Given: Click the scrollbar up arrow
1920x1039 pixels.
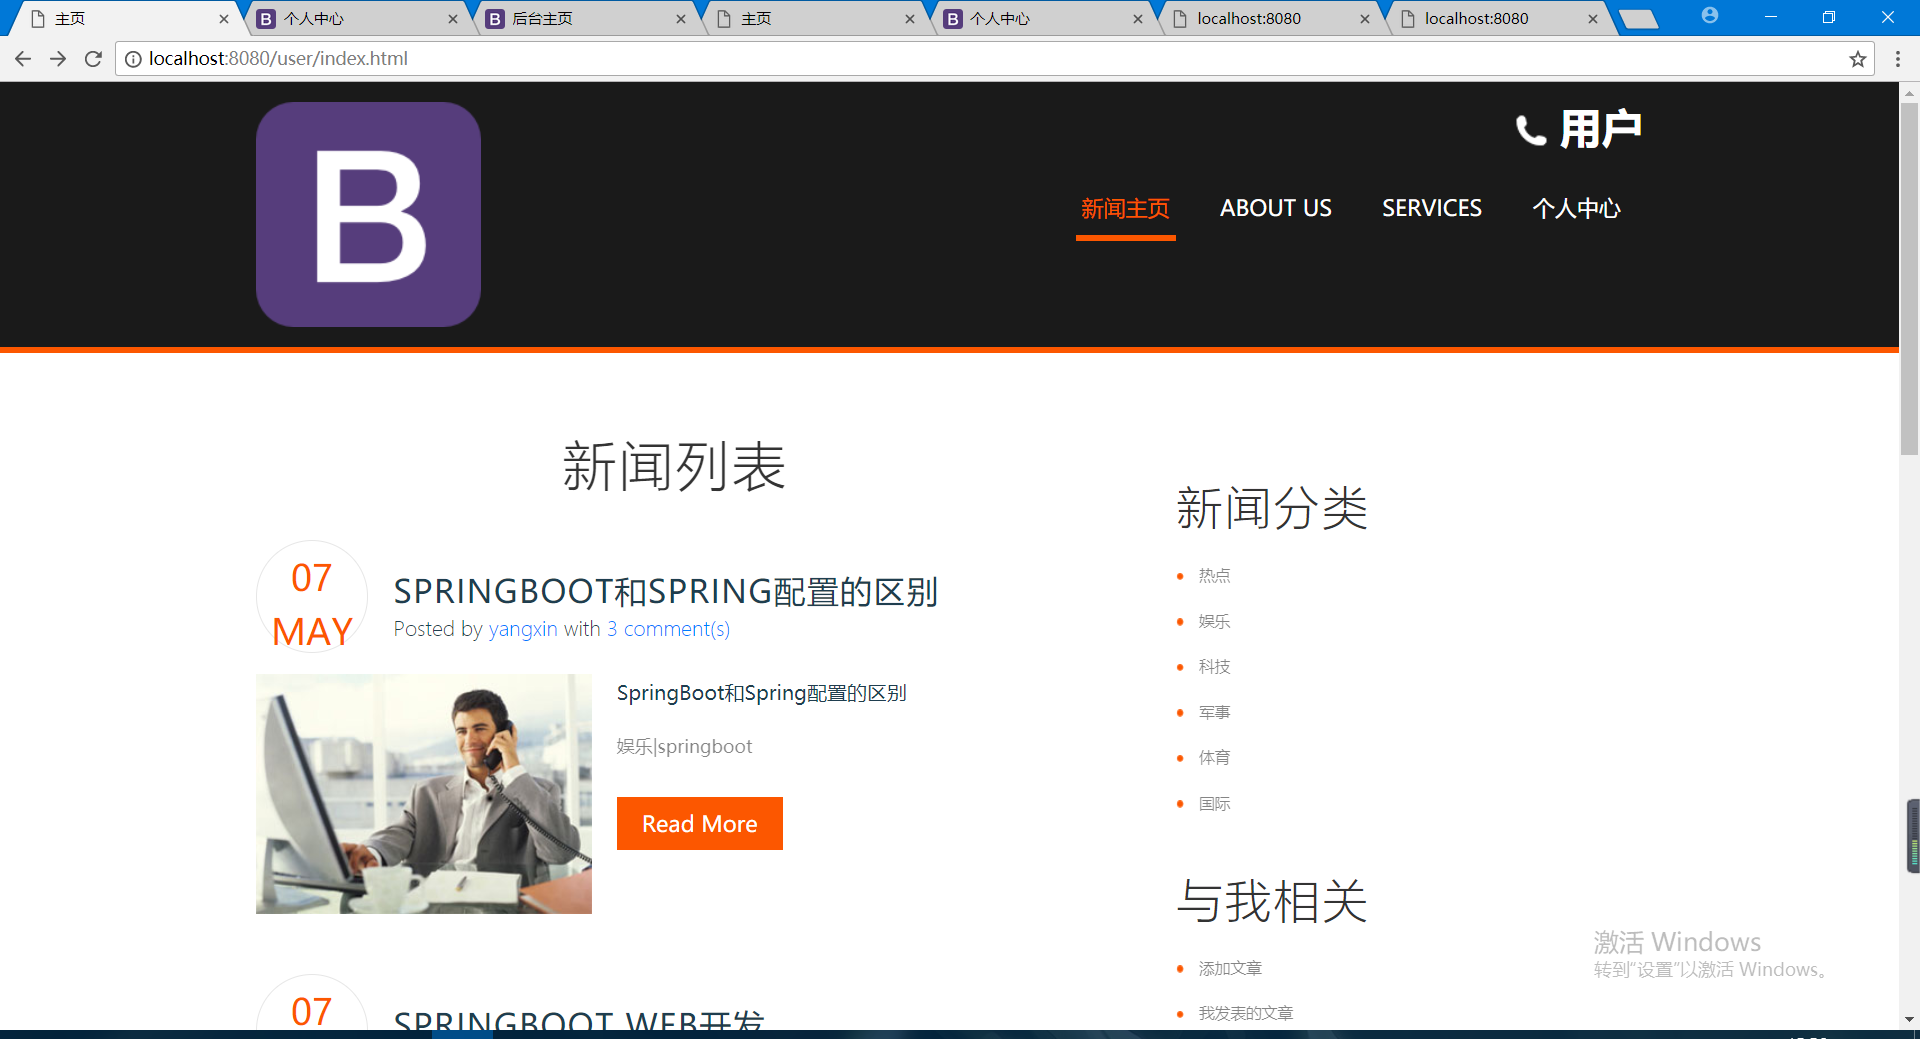Looking at the screenshot, I should (x=1909, y=93).
